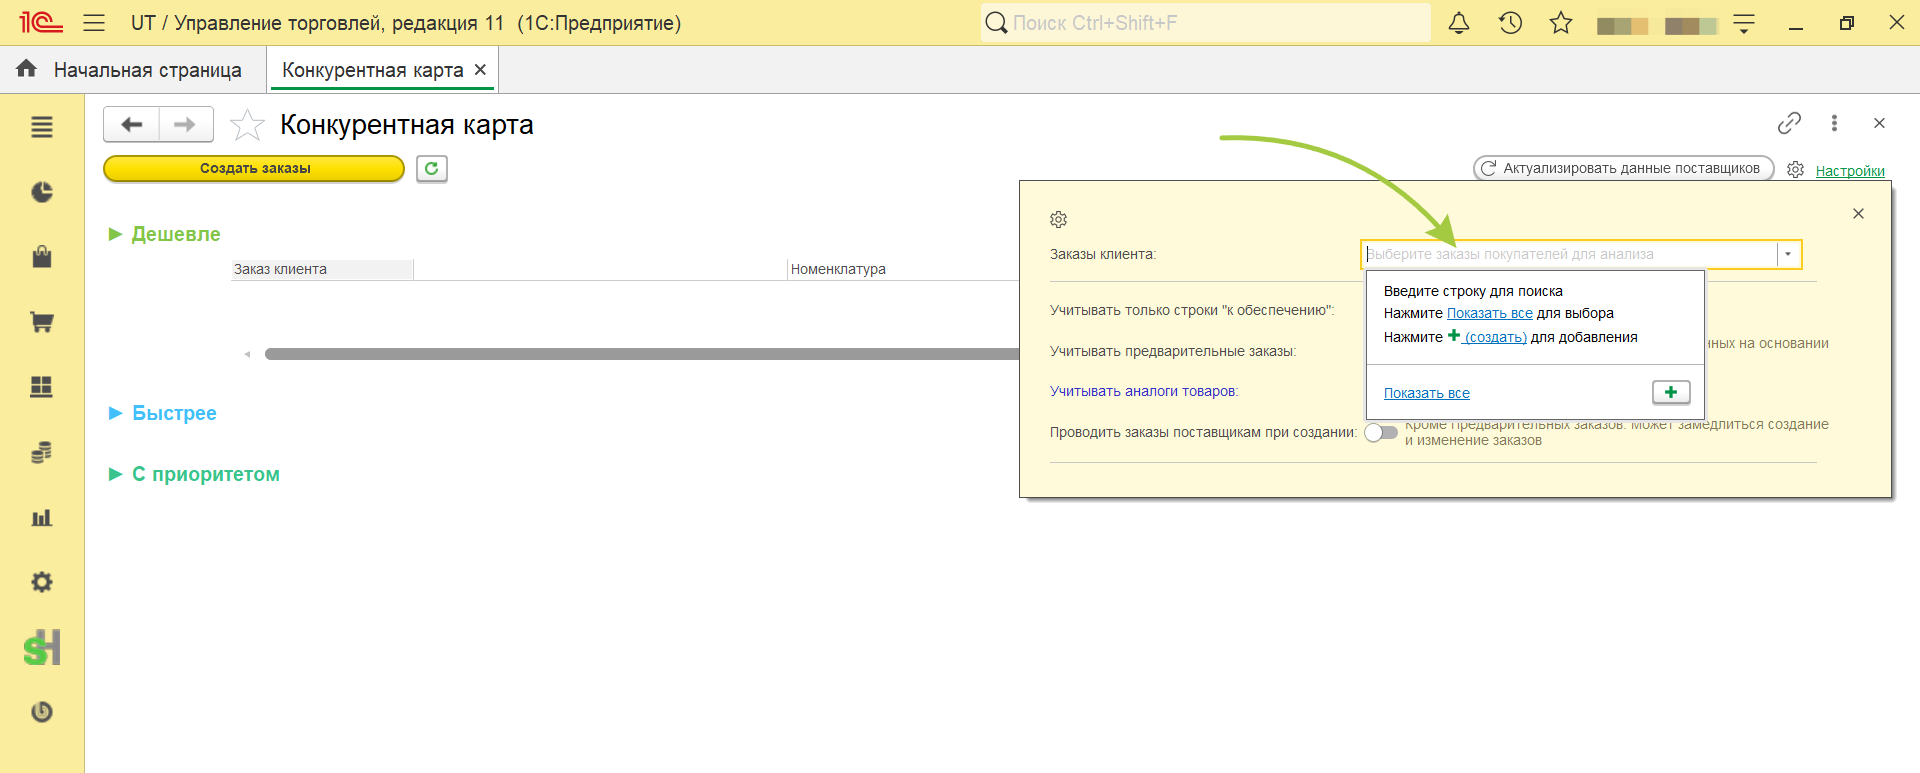1920x773 pixels.
Task: Open favorites star in title bar
Action: (1561, 23)
